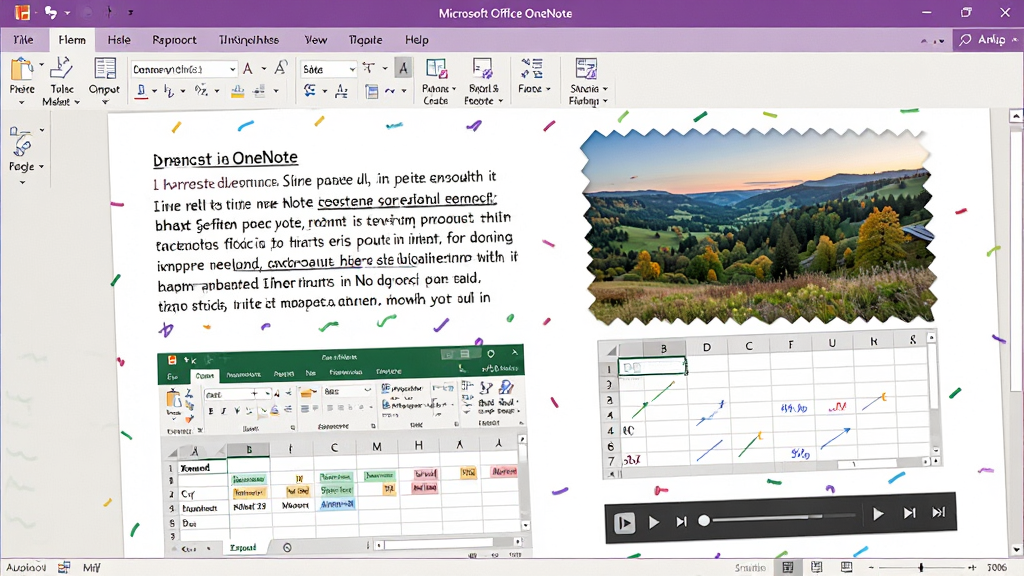Switch to the second status bar view button
The height and width of the screenshot is (576, 1024).
[x=816, y=567]
